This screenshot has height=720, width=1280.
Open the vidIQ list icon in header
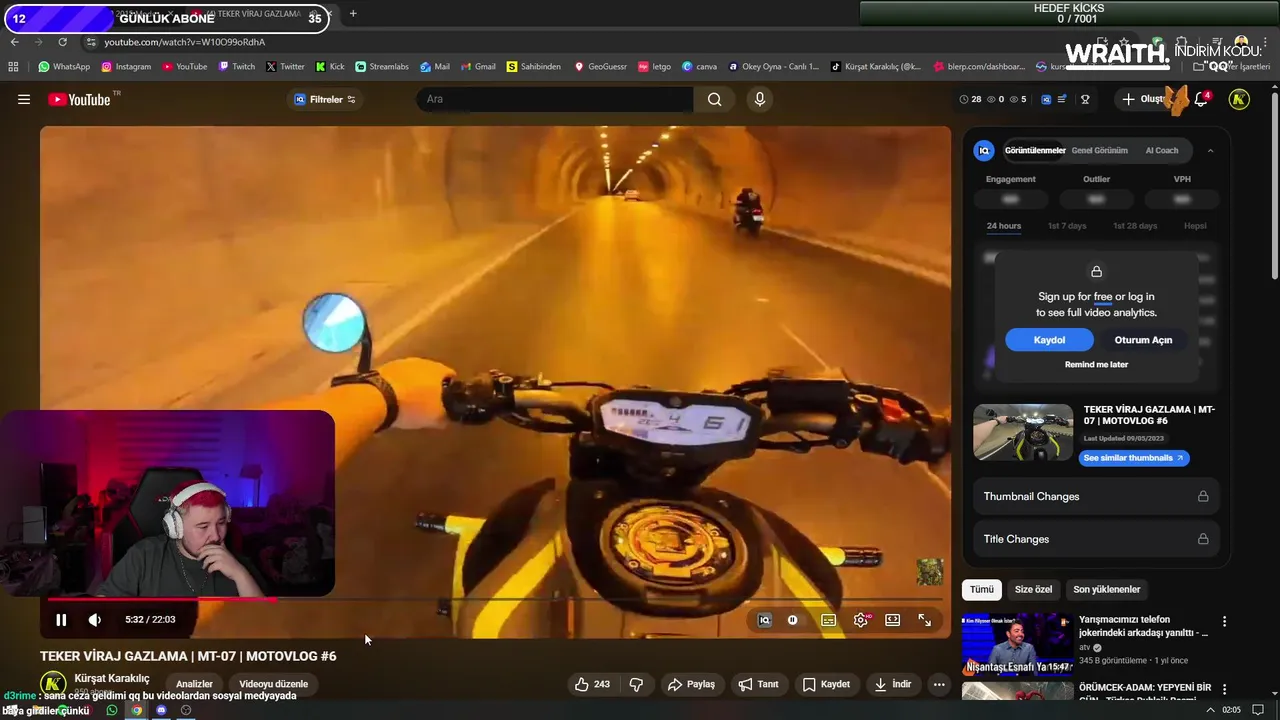point(1062,99)
